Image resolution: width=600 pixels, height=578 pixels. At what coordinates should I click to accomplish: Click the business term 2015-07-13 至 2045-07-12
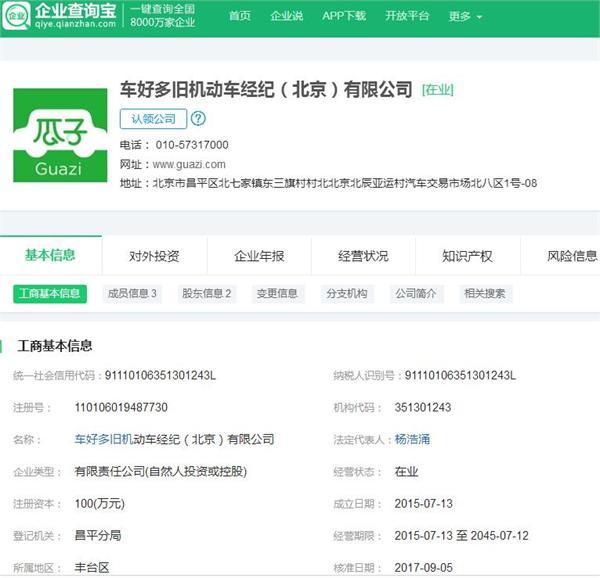click(x=461, y=536)
